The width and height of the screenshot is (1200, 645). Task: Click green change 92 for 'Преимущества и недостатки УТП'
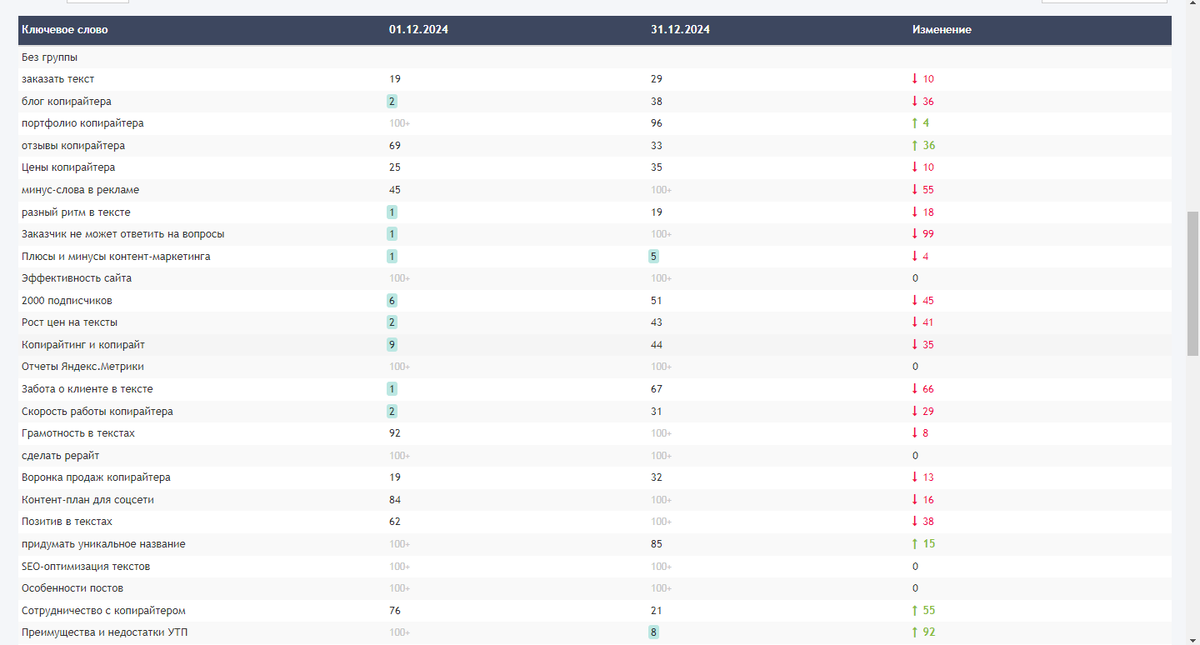click(929, 632)
